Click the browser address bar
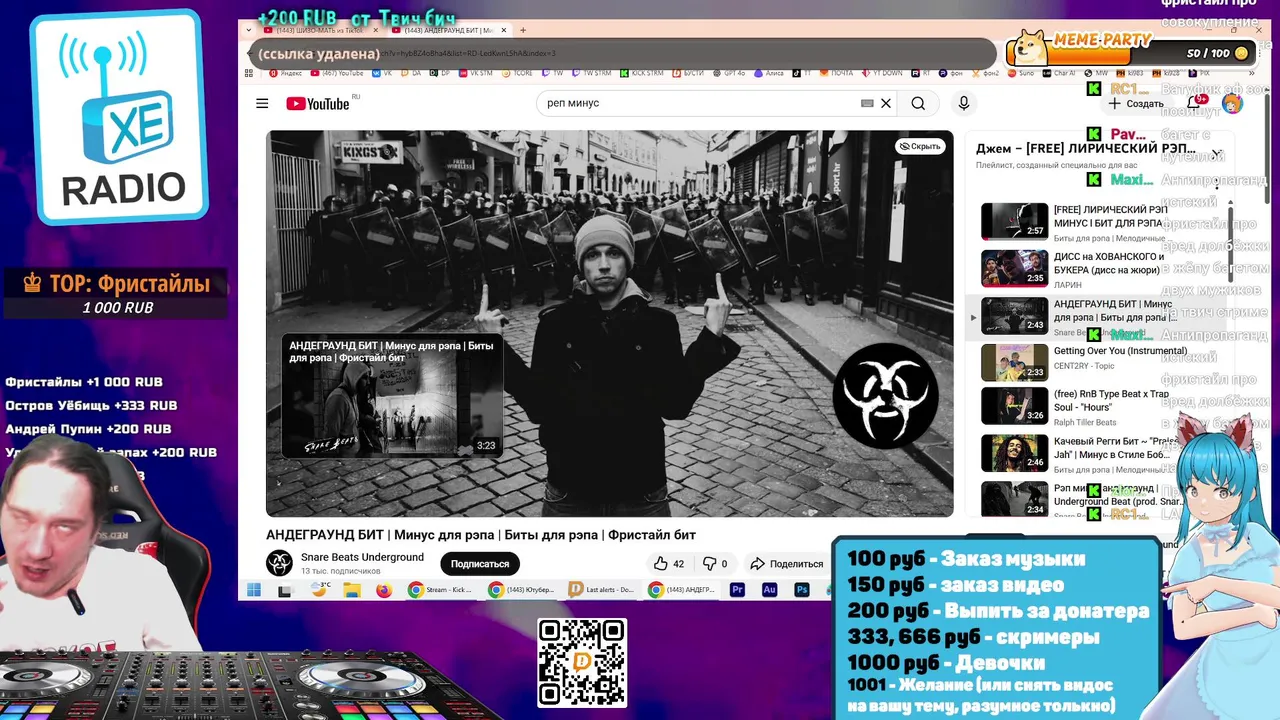 (x=620, y=53)
